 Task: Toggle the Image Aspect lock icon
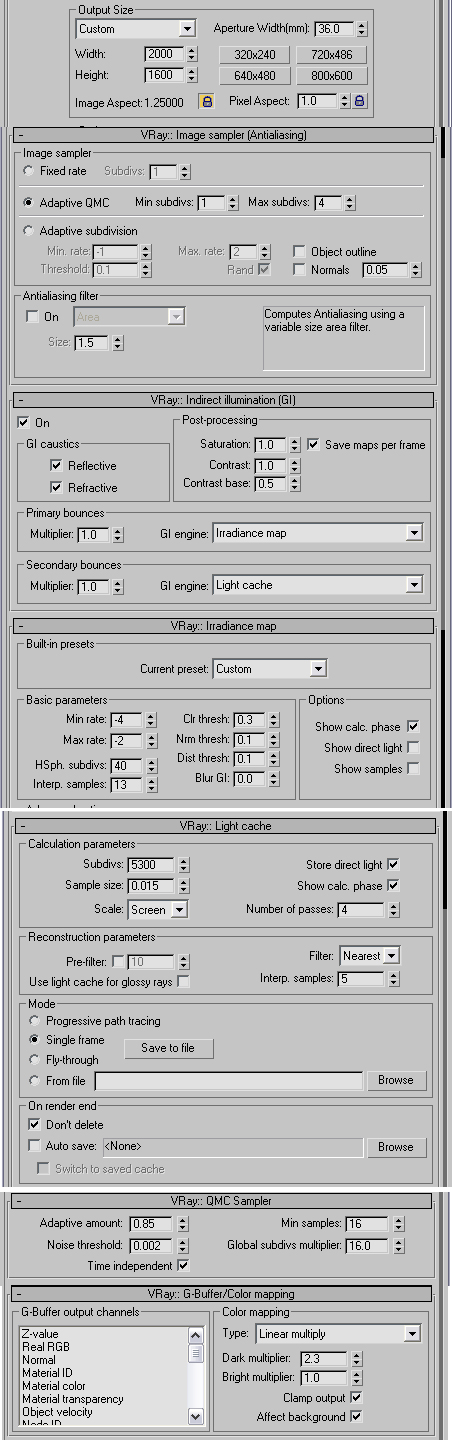coord(206,101)
